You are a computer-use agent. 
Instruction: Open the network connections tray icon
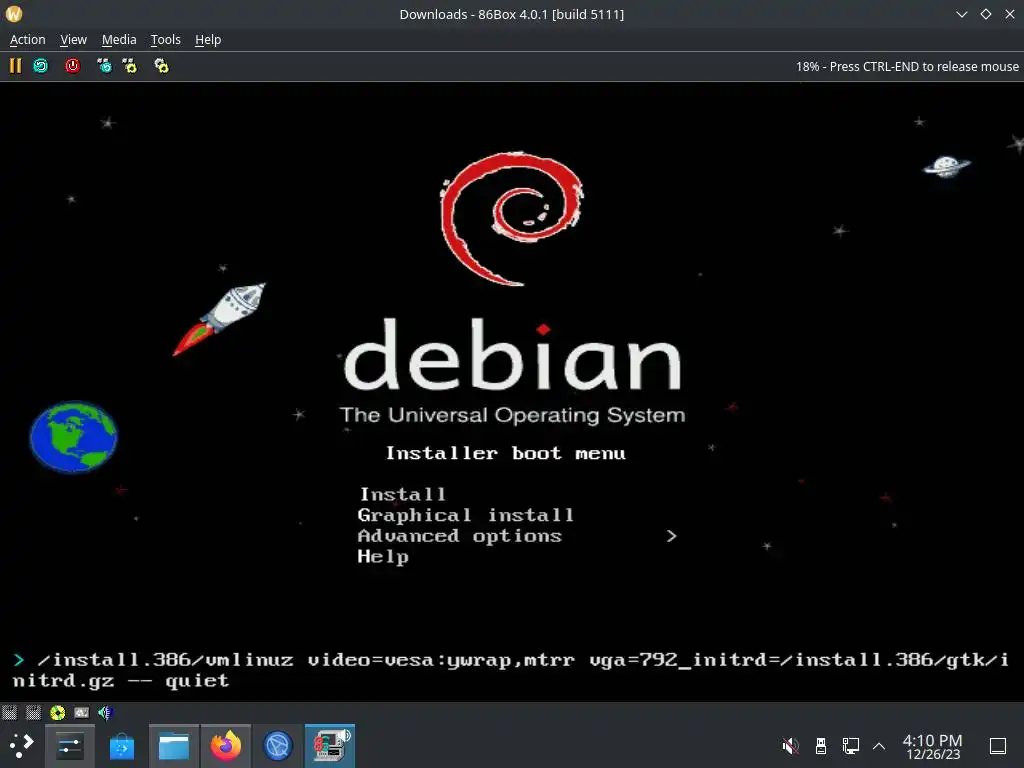point(850,746)
